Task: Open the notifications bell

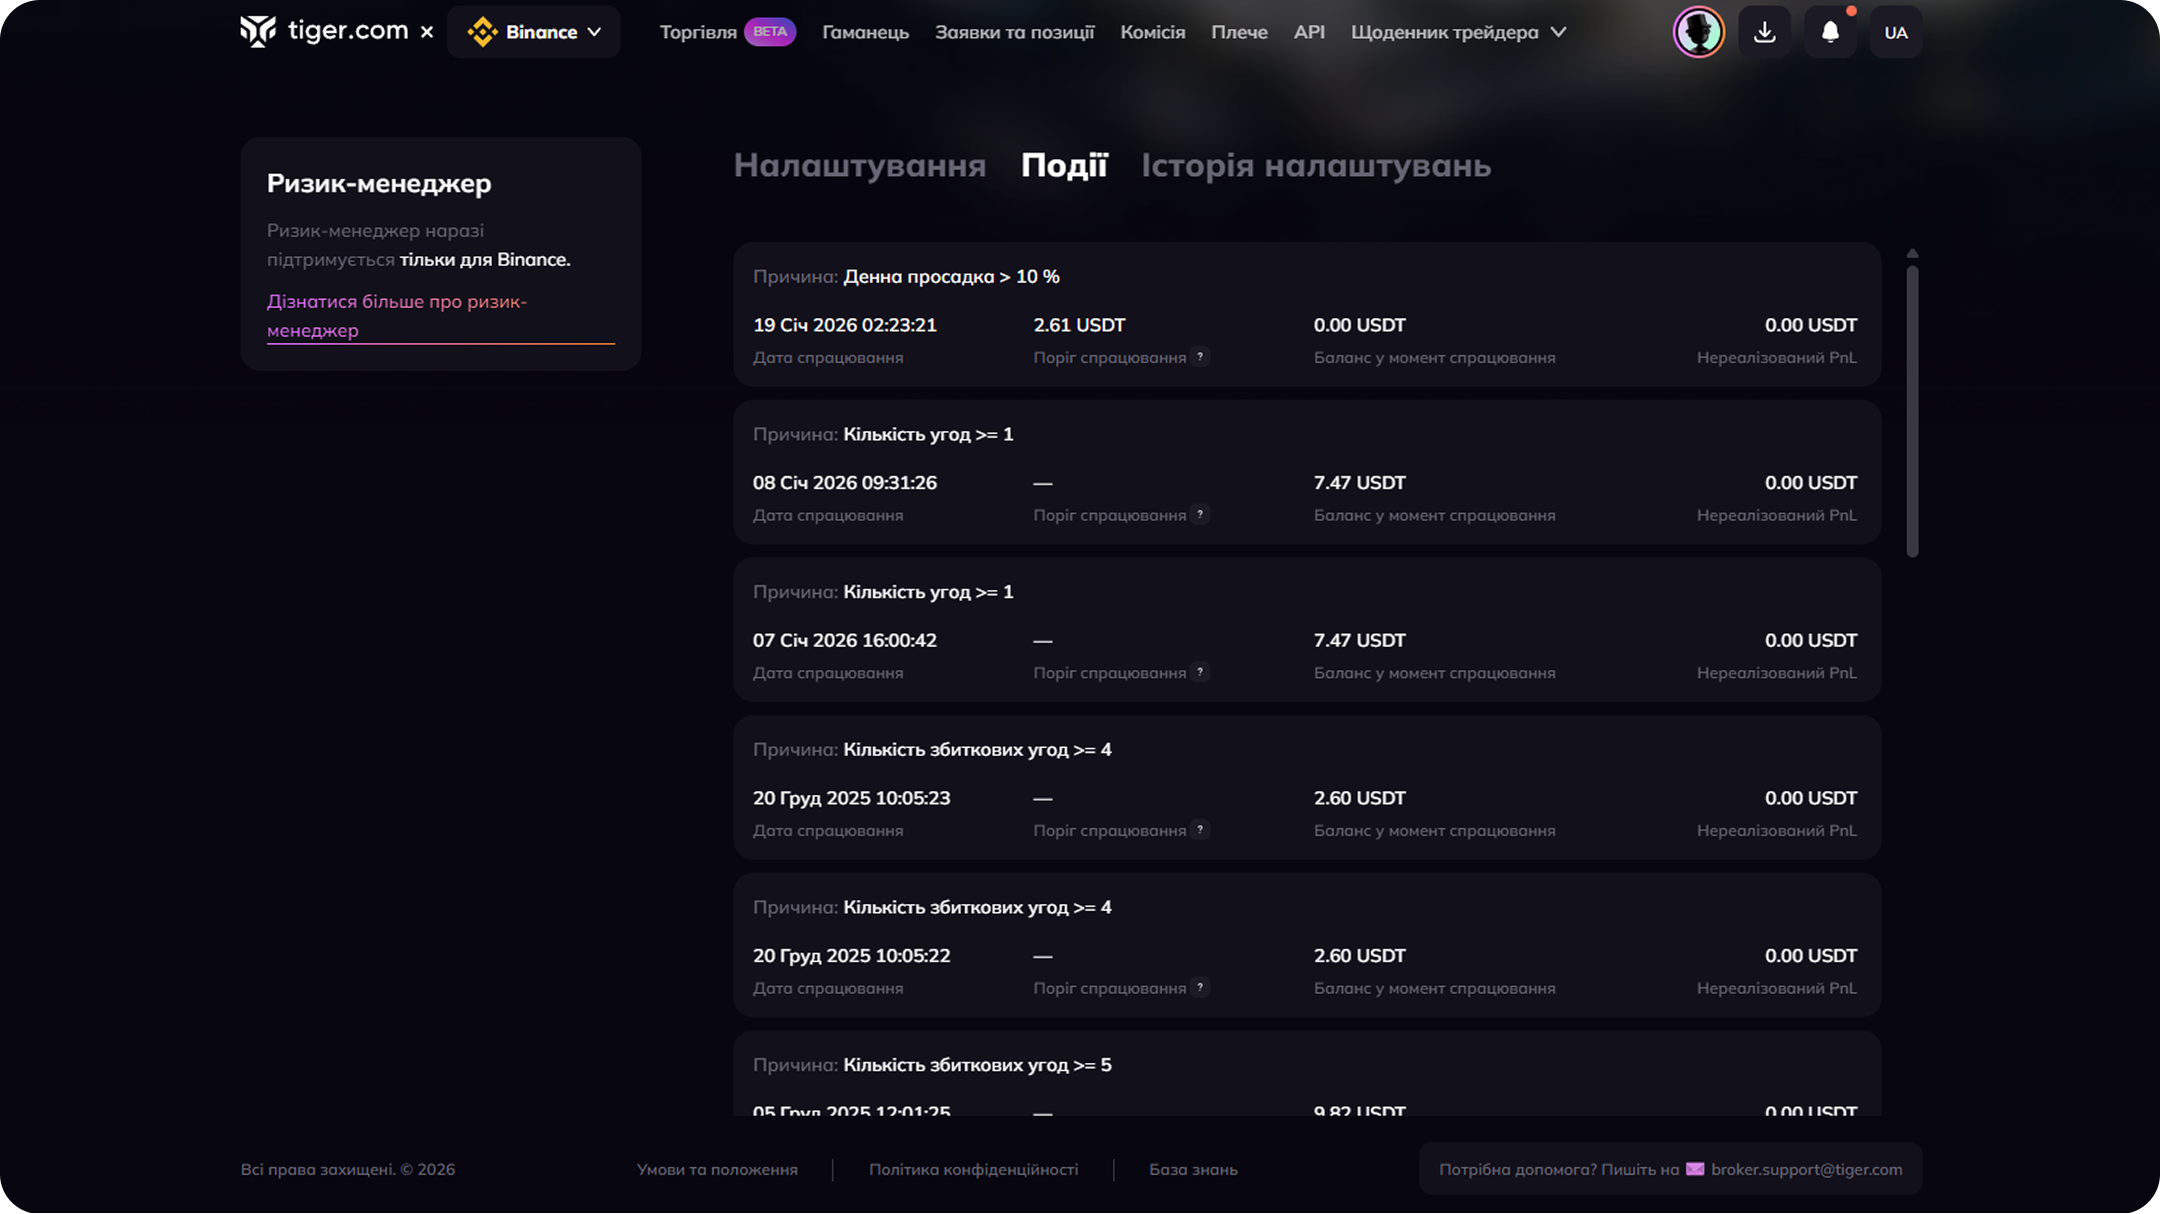Action: 1830,32
